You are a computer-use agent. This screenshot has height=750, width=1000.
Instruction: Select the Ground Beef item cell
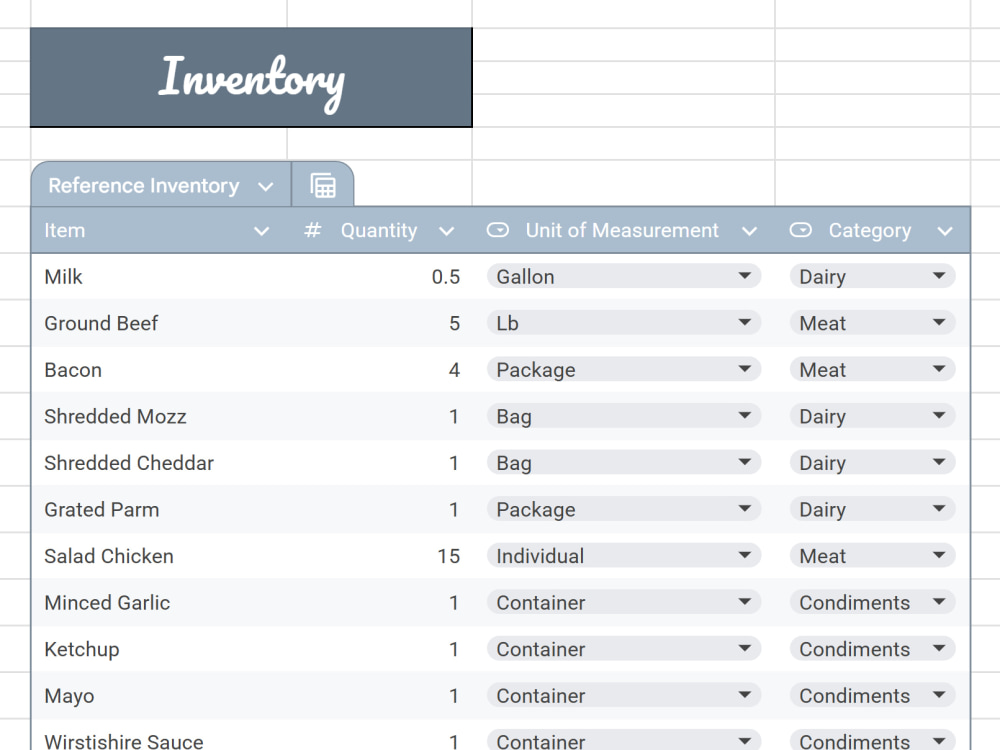[159, 323]
